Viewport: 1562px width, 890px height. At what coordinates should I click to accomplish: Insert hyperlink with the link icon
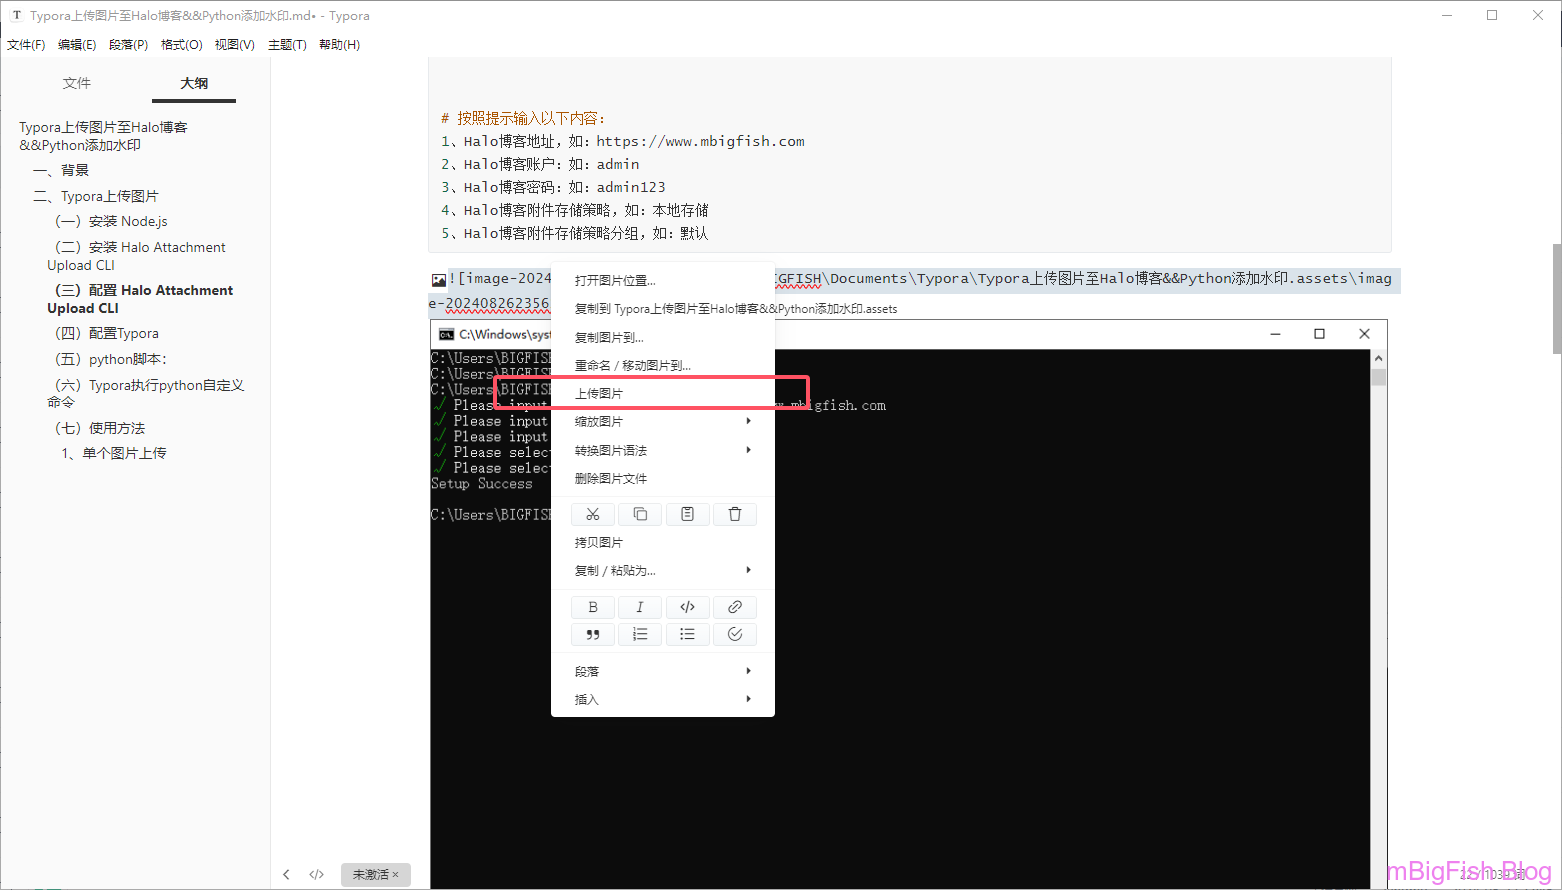coord(735,607)
